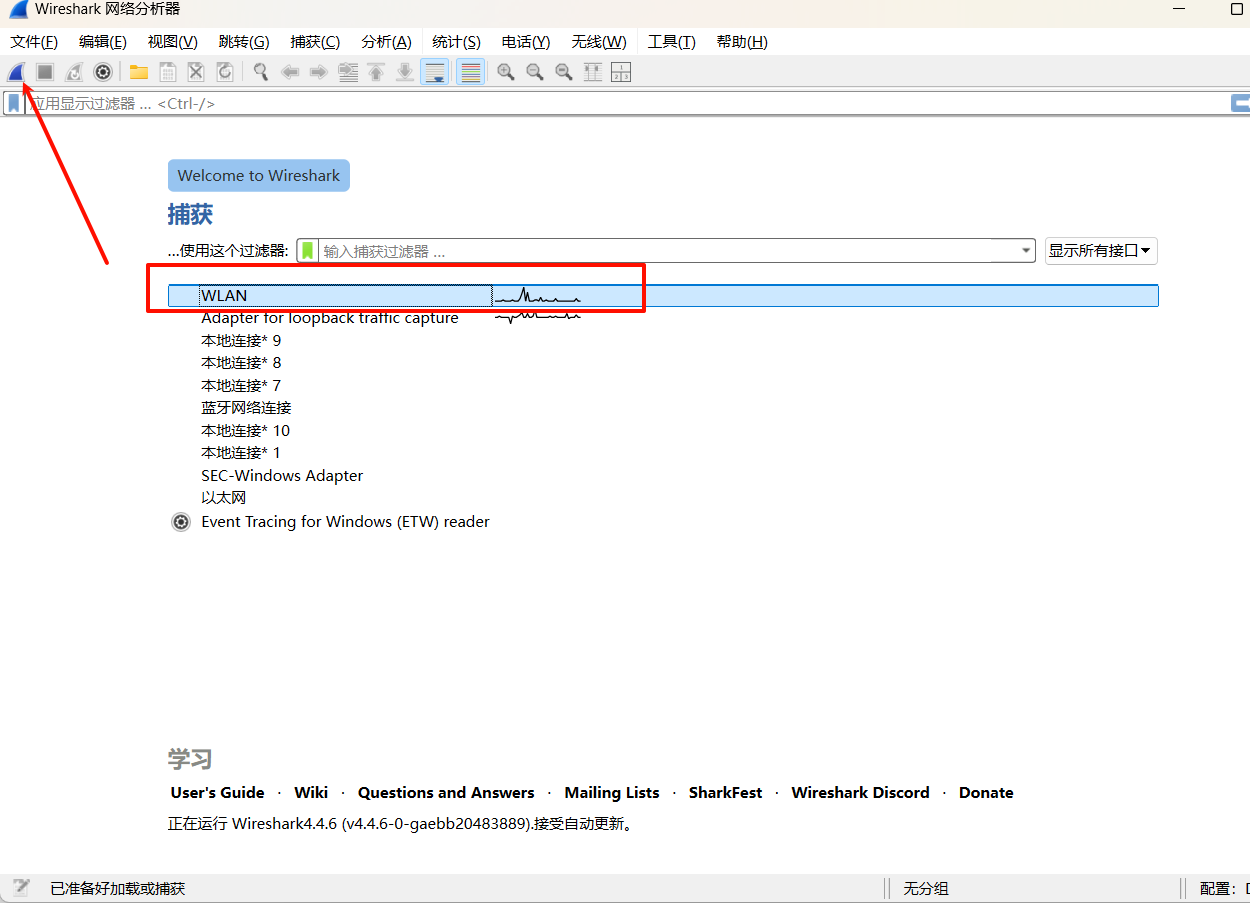Click the display filter bookmark icon
The image size is (1250, 903).
tap(13, 103)
